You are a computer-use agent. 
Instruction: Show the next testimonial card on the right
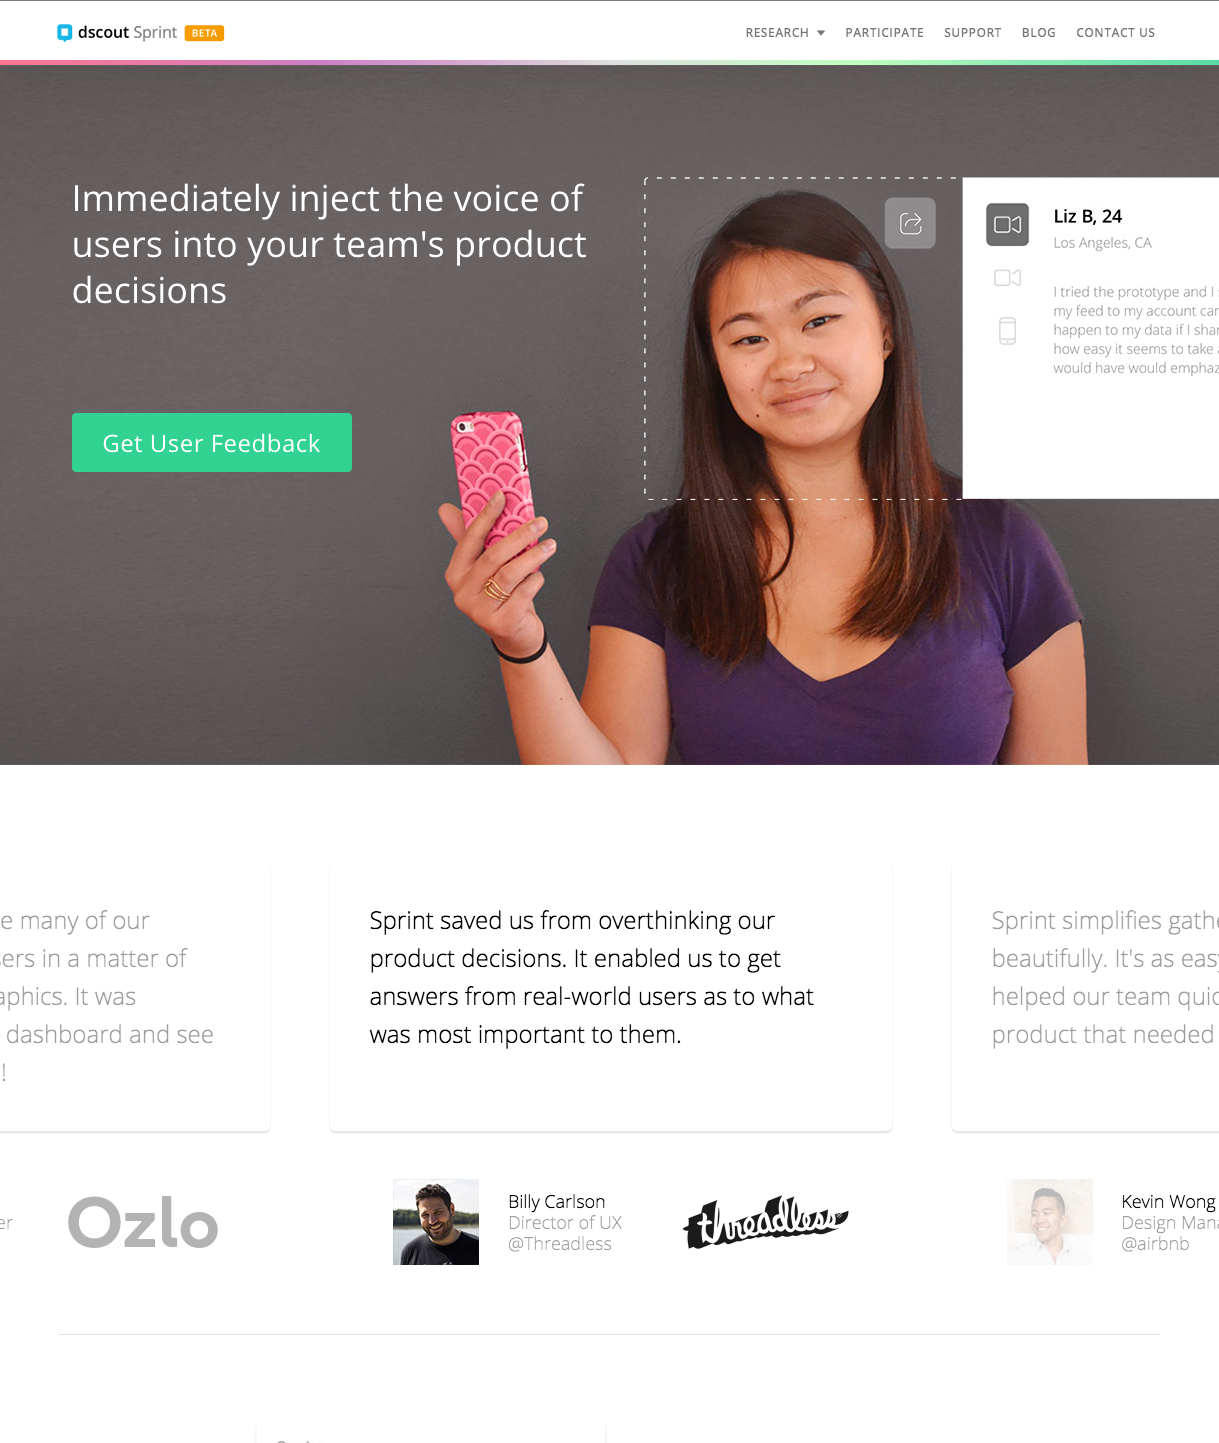point(1085,998)
